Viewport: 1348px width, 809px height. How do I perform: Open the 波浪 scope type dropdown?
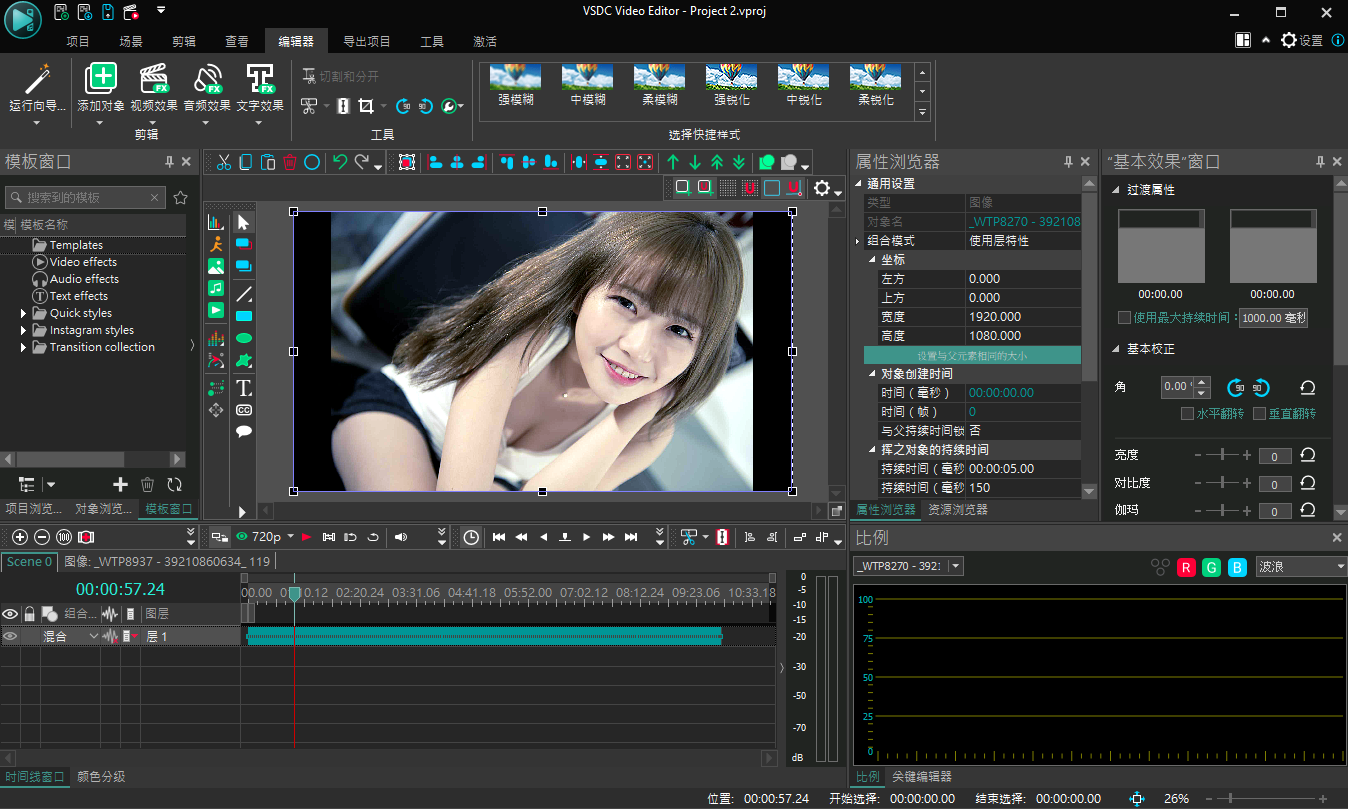click(1301, 567)
